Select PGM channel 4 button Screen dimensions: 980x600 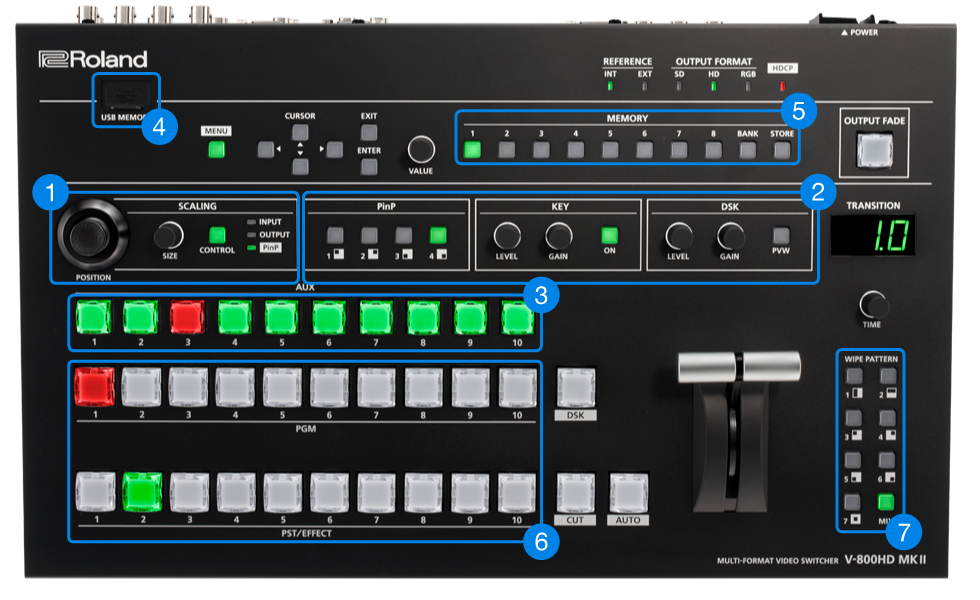pyautogui.click(x=235, y=388)
